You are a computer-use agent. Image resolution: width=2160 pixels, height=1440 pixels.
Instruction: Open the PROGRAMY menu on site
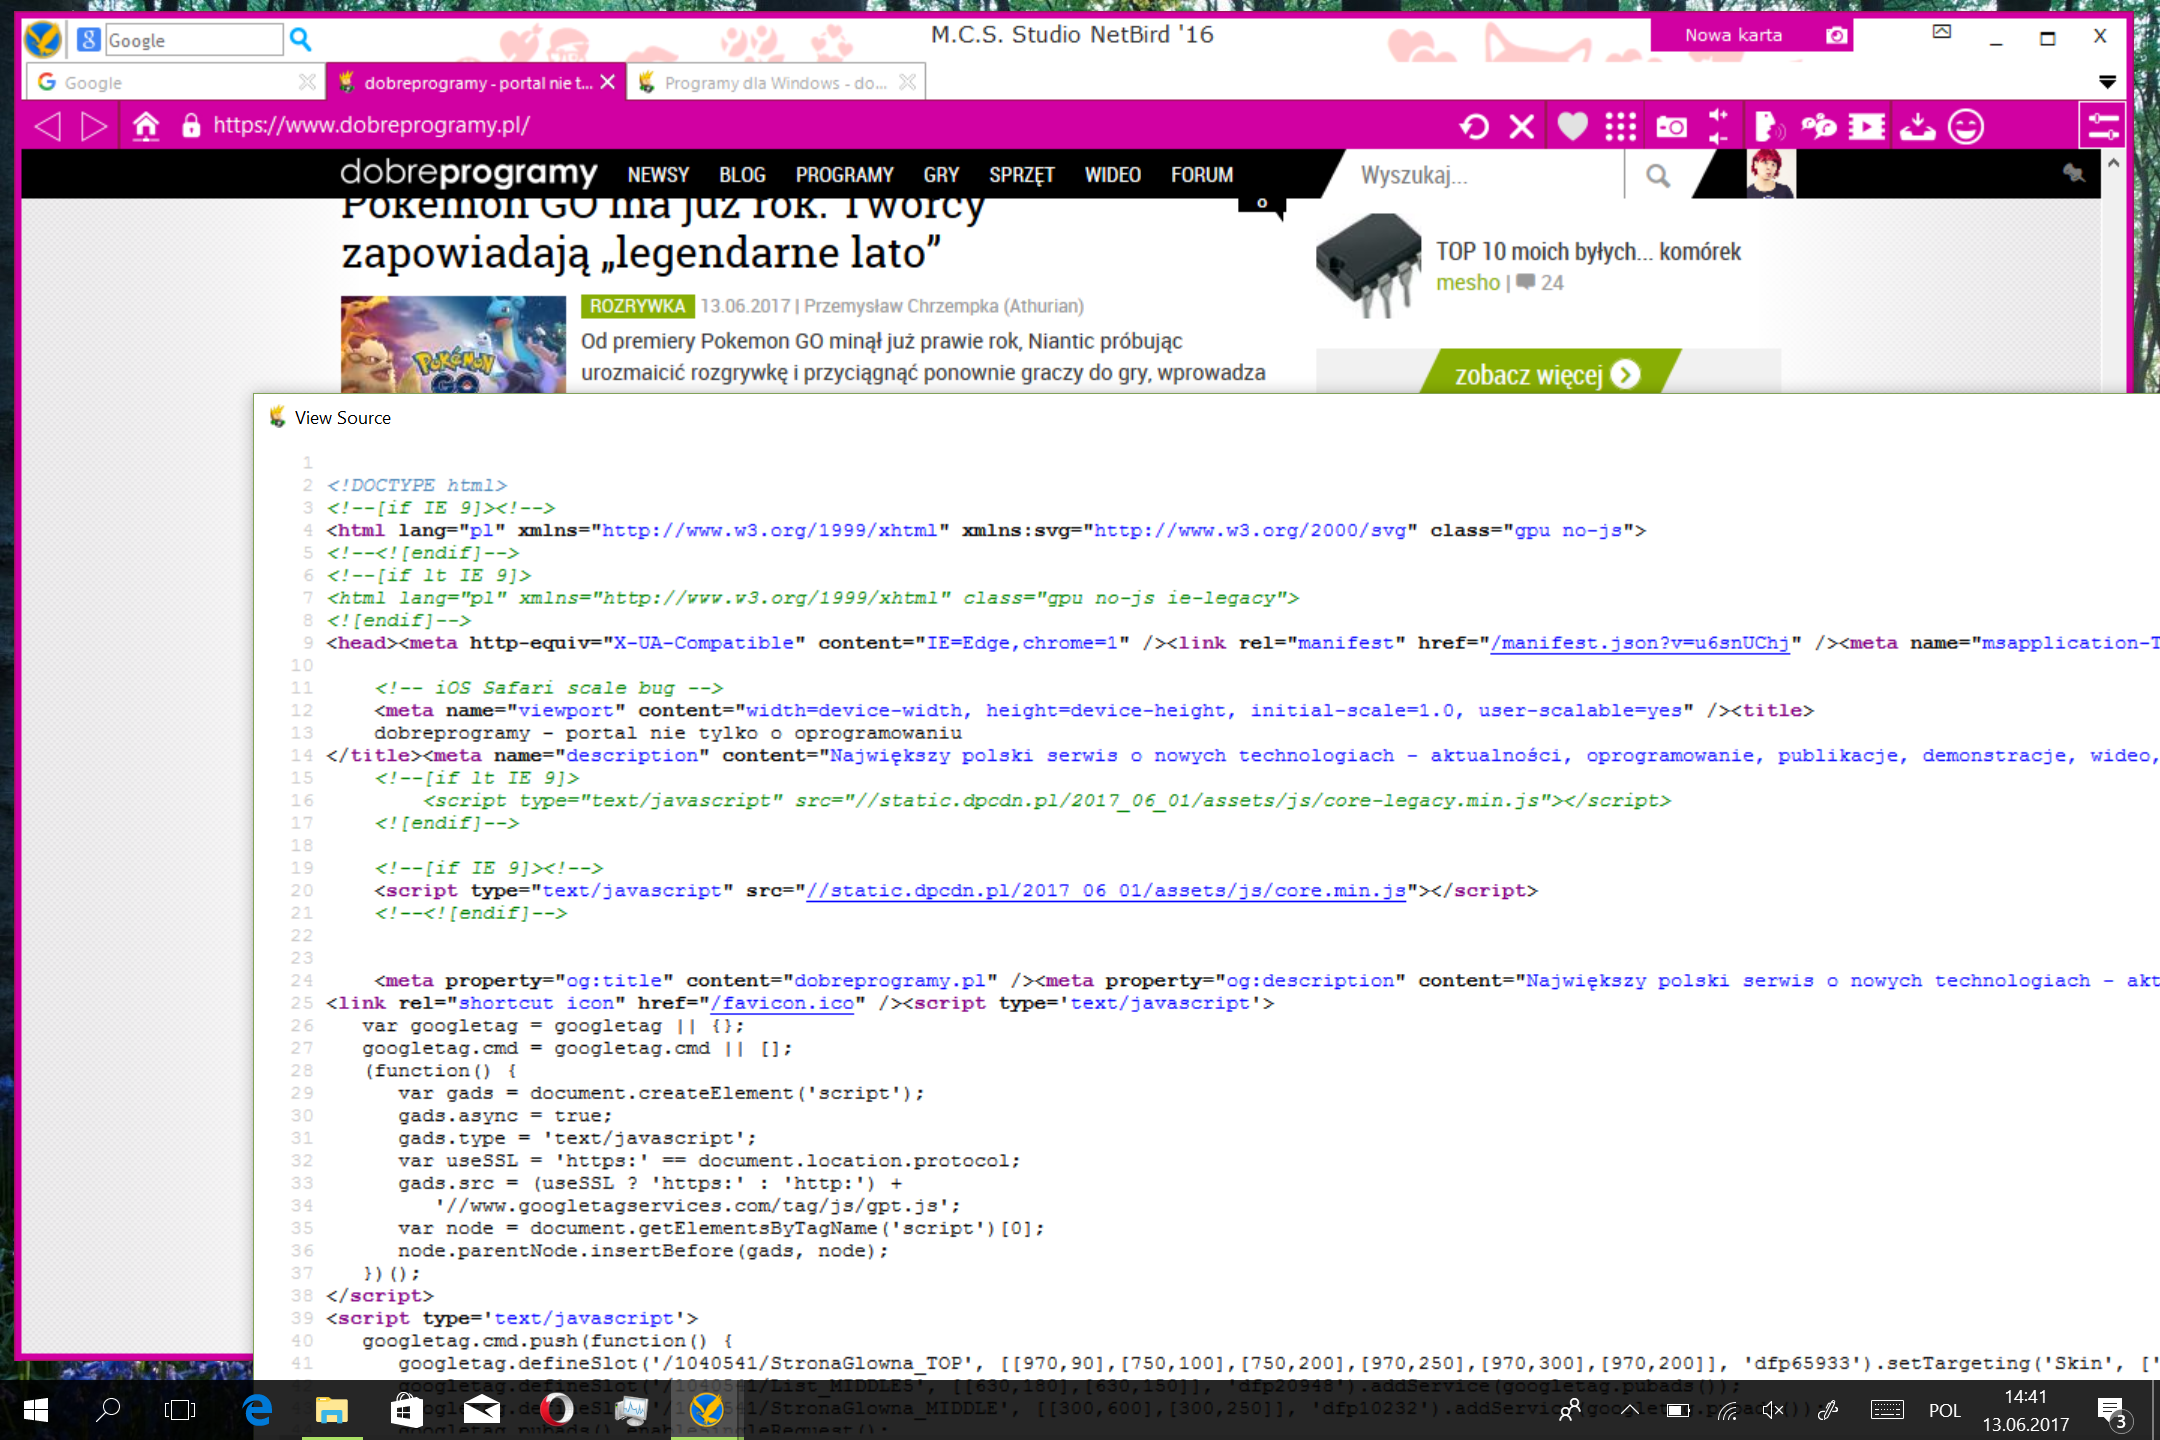(x=844, y=175)
